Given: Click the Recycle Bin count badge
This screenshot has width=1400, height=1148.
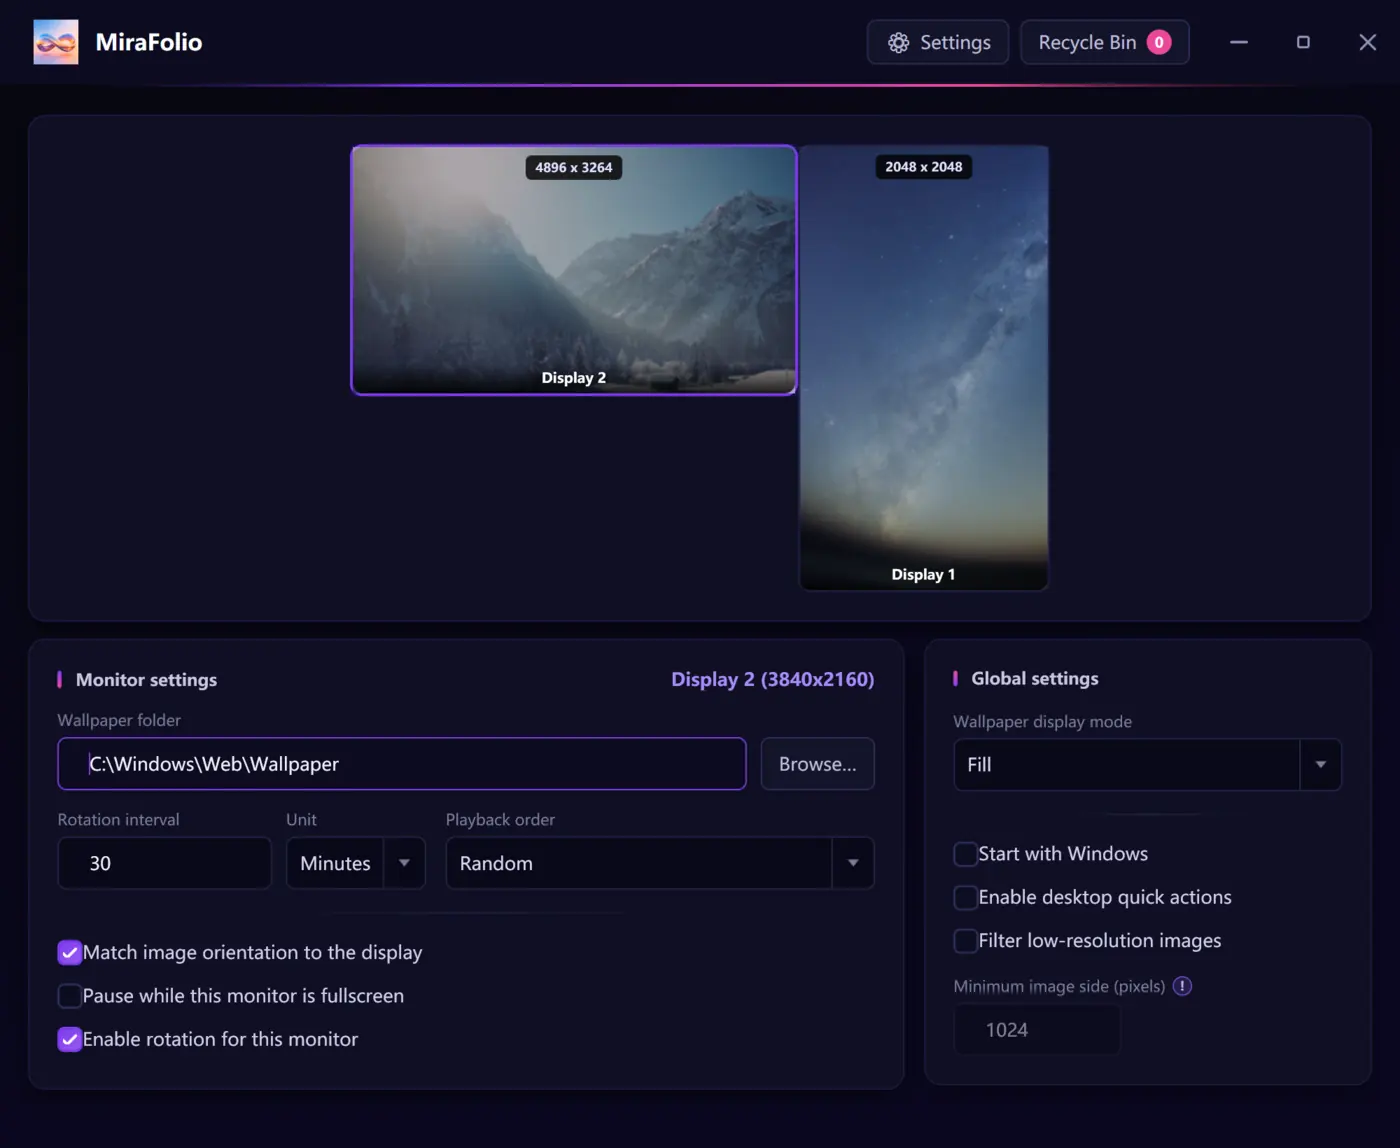Looking at the screenshot, I should (1159, 42).
